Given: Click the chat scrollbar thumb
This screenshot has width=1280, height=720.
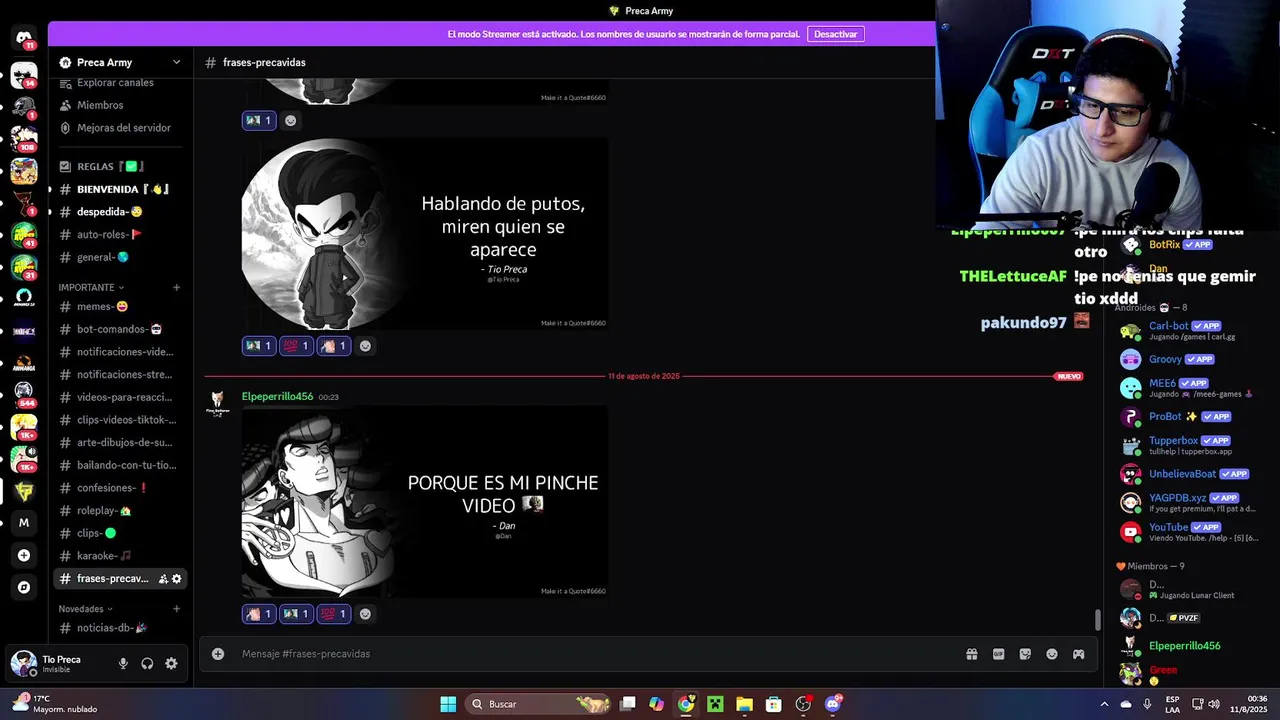Looking at the screenshot, I should tap(1097, 620).
